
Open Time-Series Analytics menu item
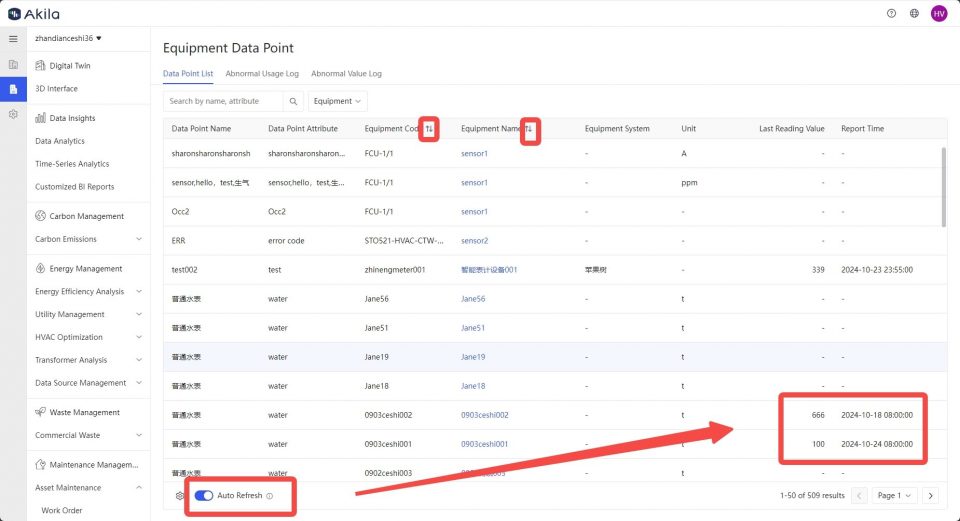coord(72,164)
